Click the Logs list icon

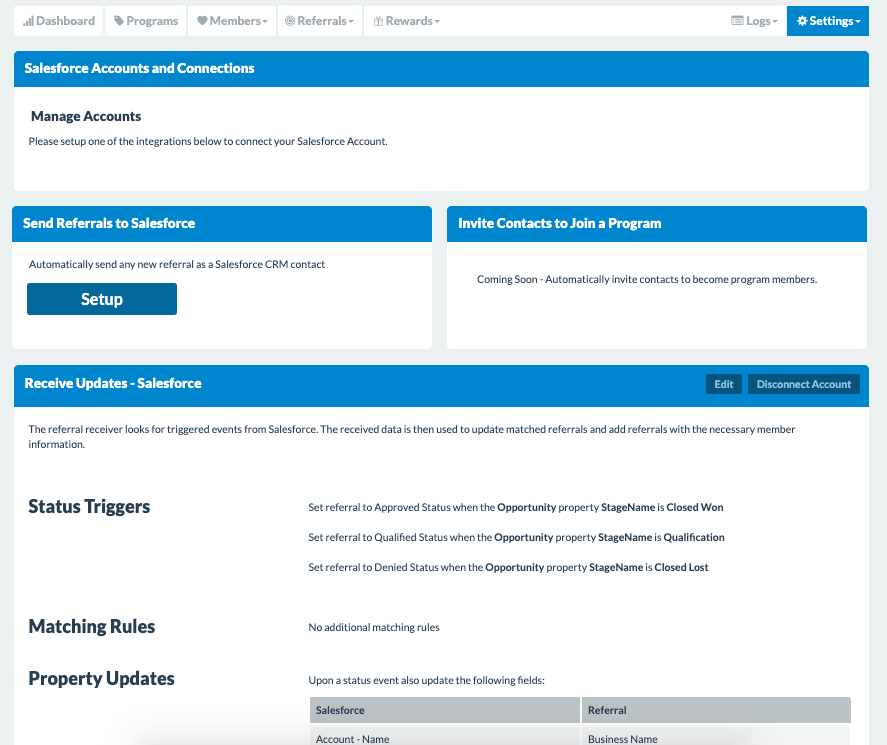point(737,21)
